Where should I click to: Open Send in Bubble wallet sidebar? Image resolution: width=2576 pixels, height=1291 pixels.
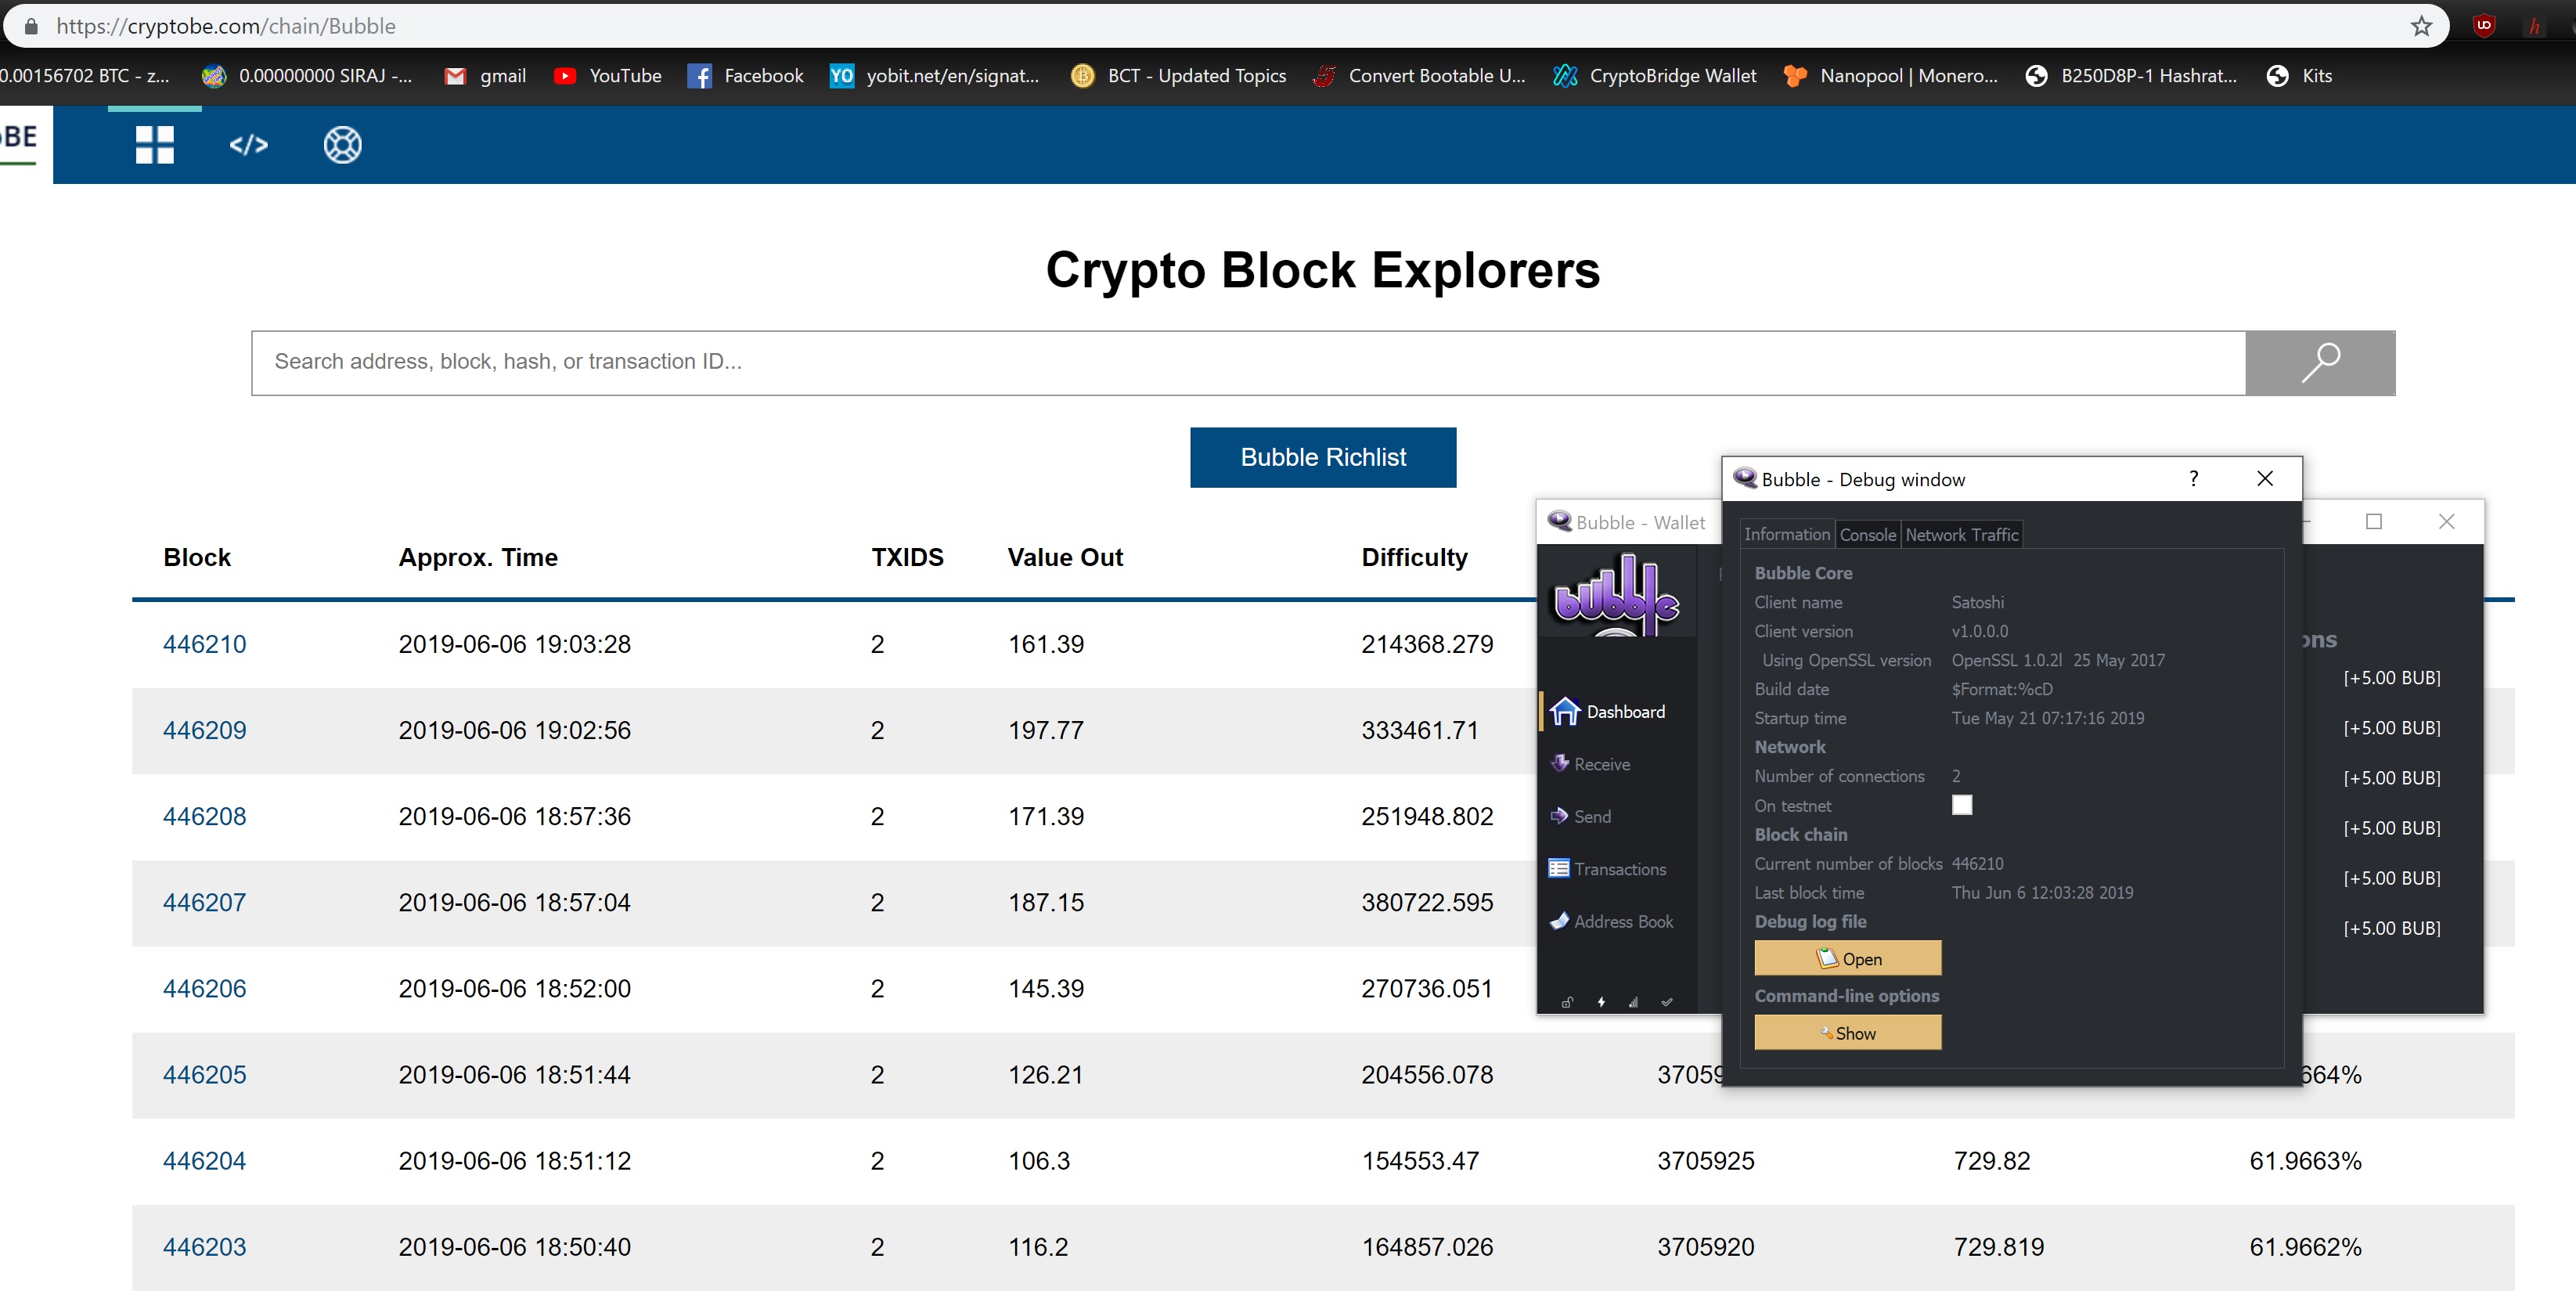pos(1581,816)
